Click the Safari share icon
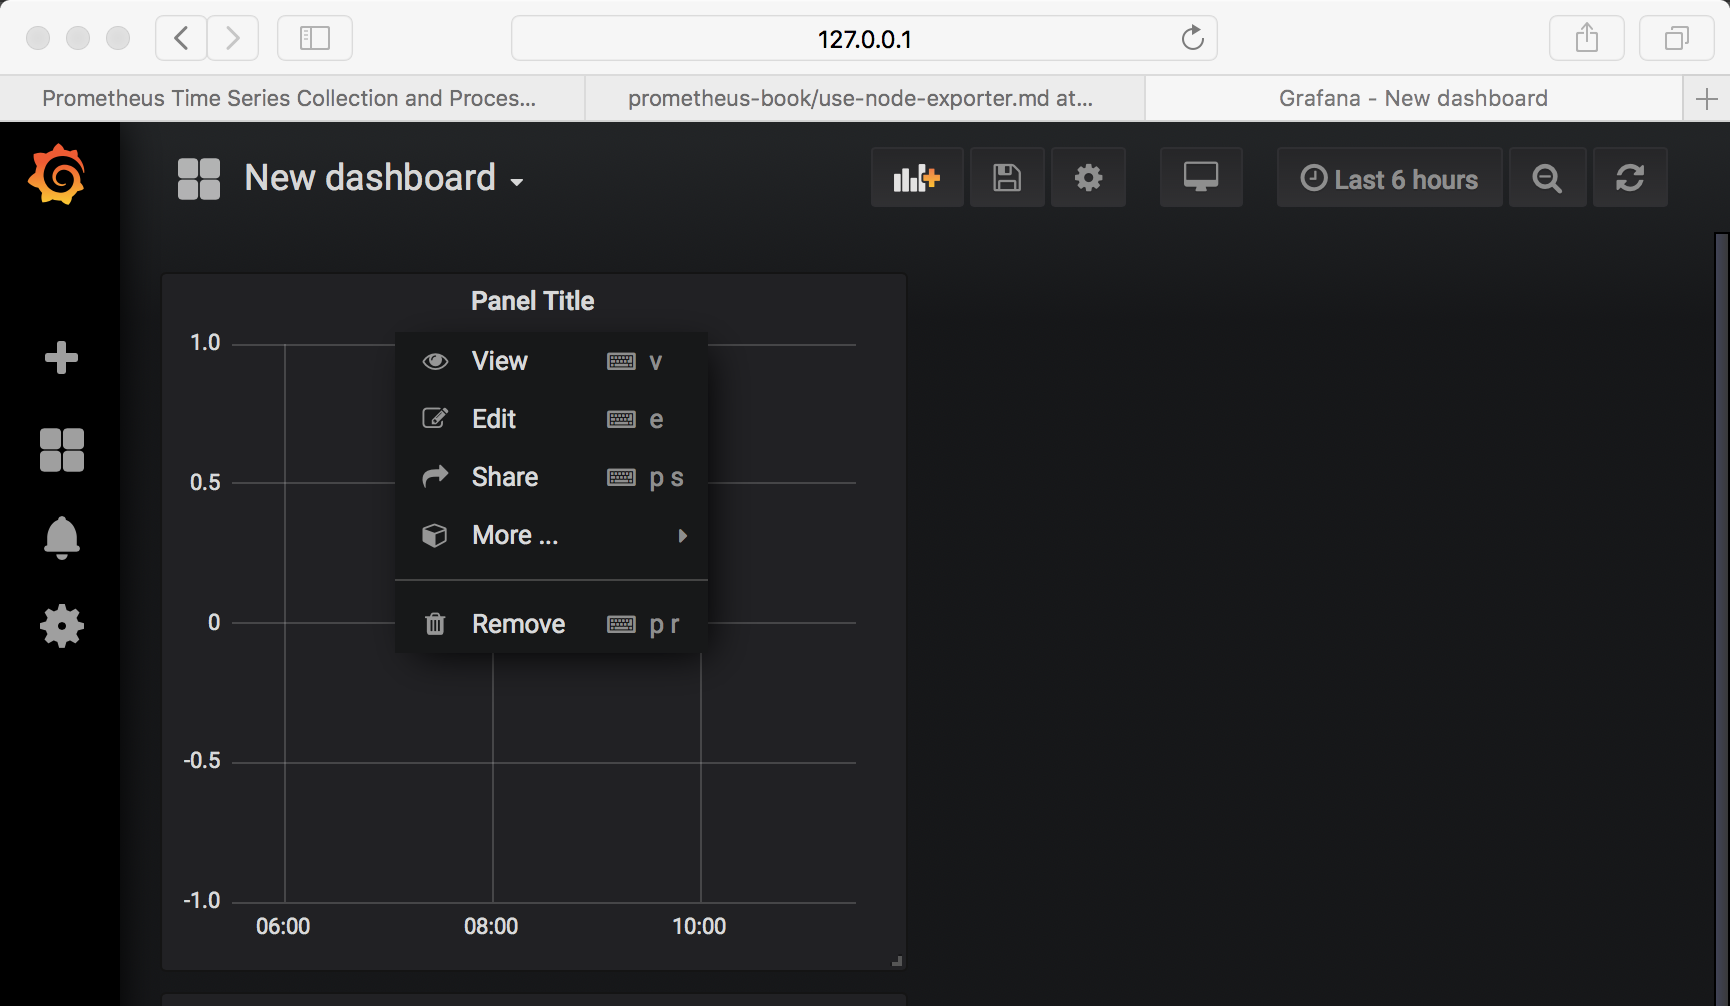The image size is (1730, 1006). 1587,38
